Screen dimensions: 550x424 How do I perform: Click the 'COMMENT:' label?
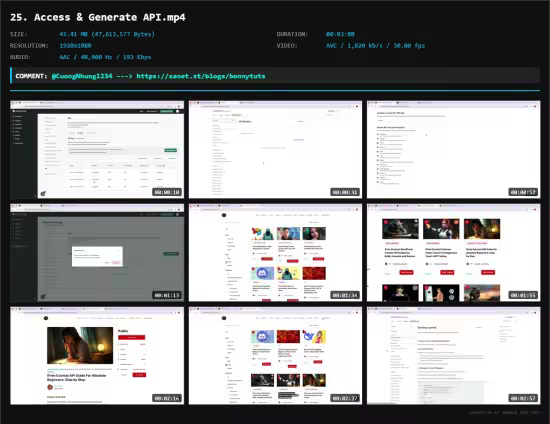click(x=31, y=76)
